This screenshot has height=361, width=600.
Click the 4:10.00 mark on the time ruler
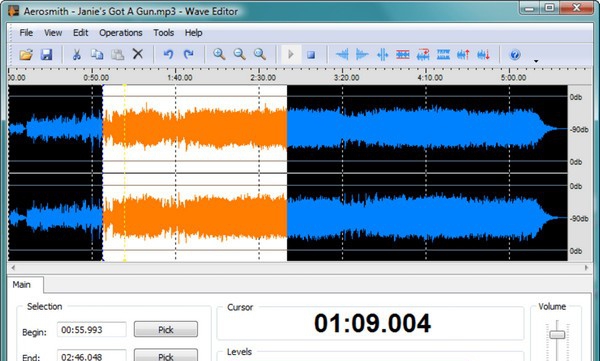430,77
